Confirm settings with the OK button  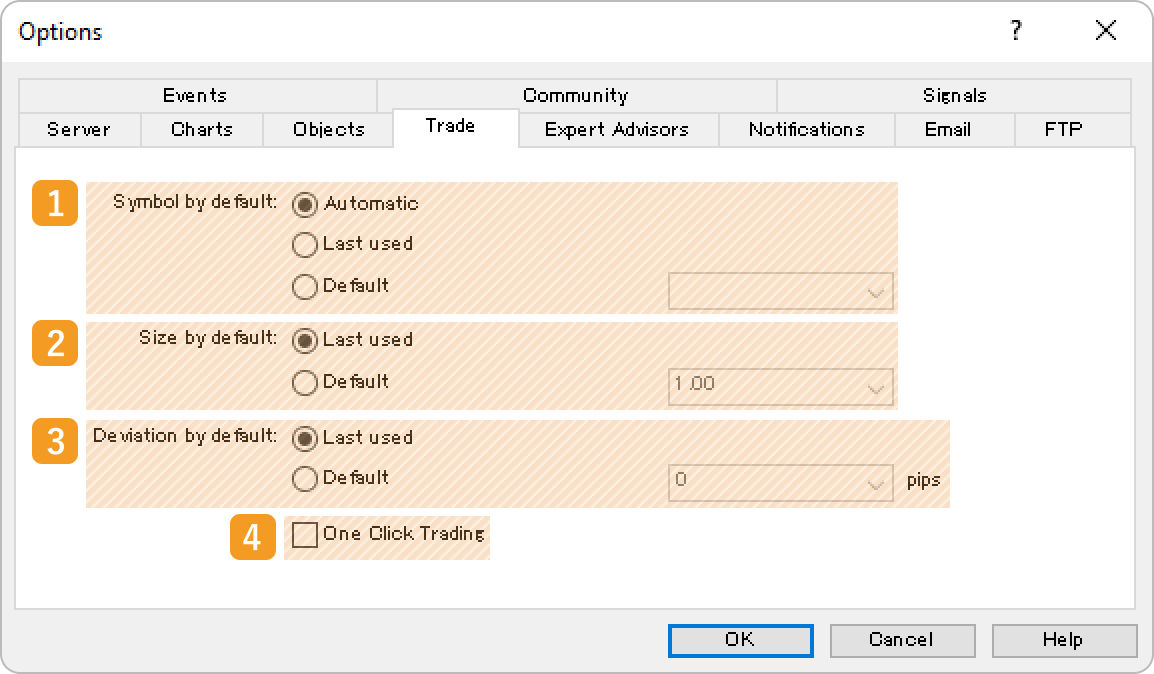pyautogui.click(x=740, y=640)
